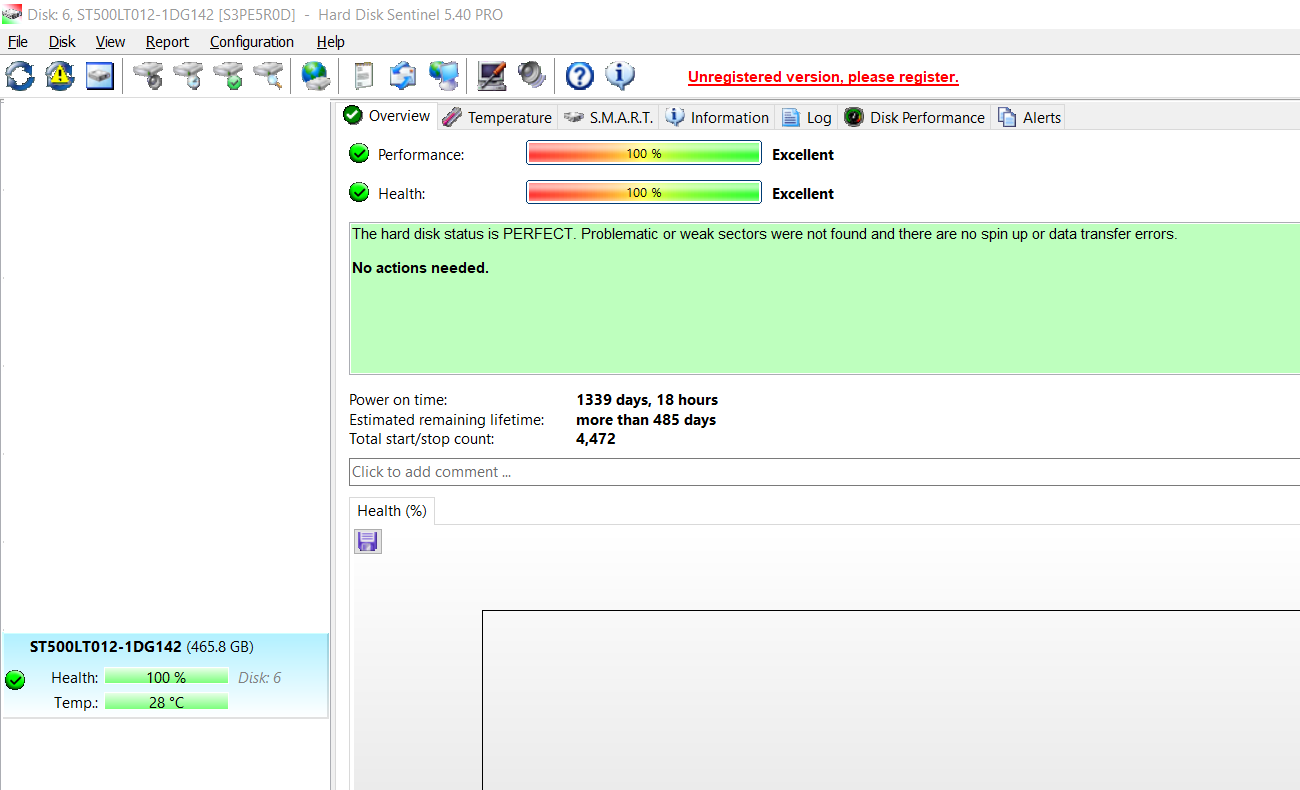Click the networked computers toolbar icon
The height and width of the screenshot is (790, 1300).
pyautogui.click(x=443, y=76)
